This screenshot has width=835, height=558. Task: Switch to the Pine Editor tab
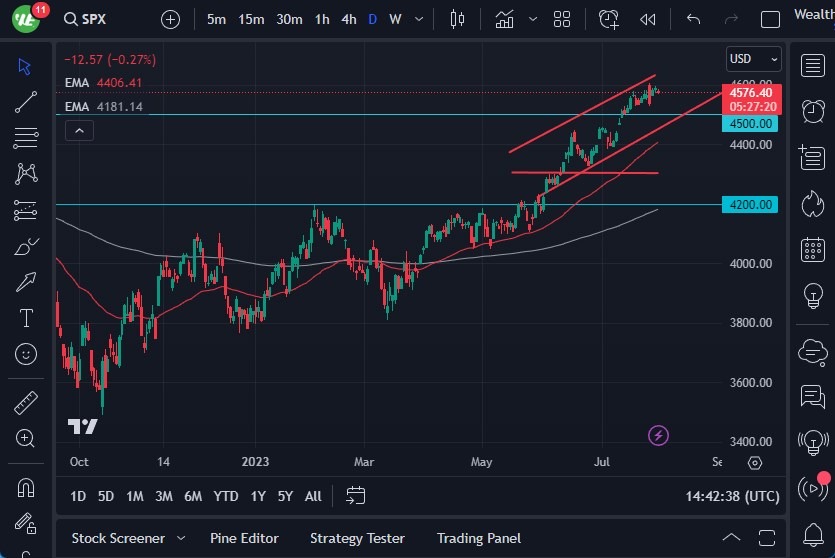tap(244, 538)
